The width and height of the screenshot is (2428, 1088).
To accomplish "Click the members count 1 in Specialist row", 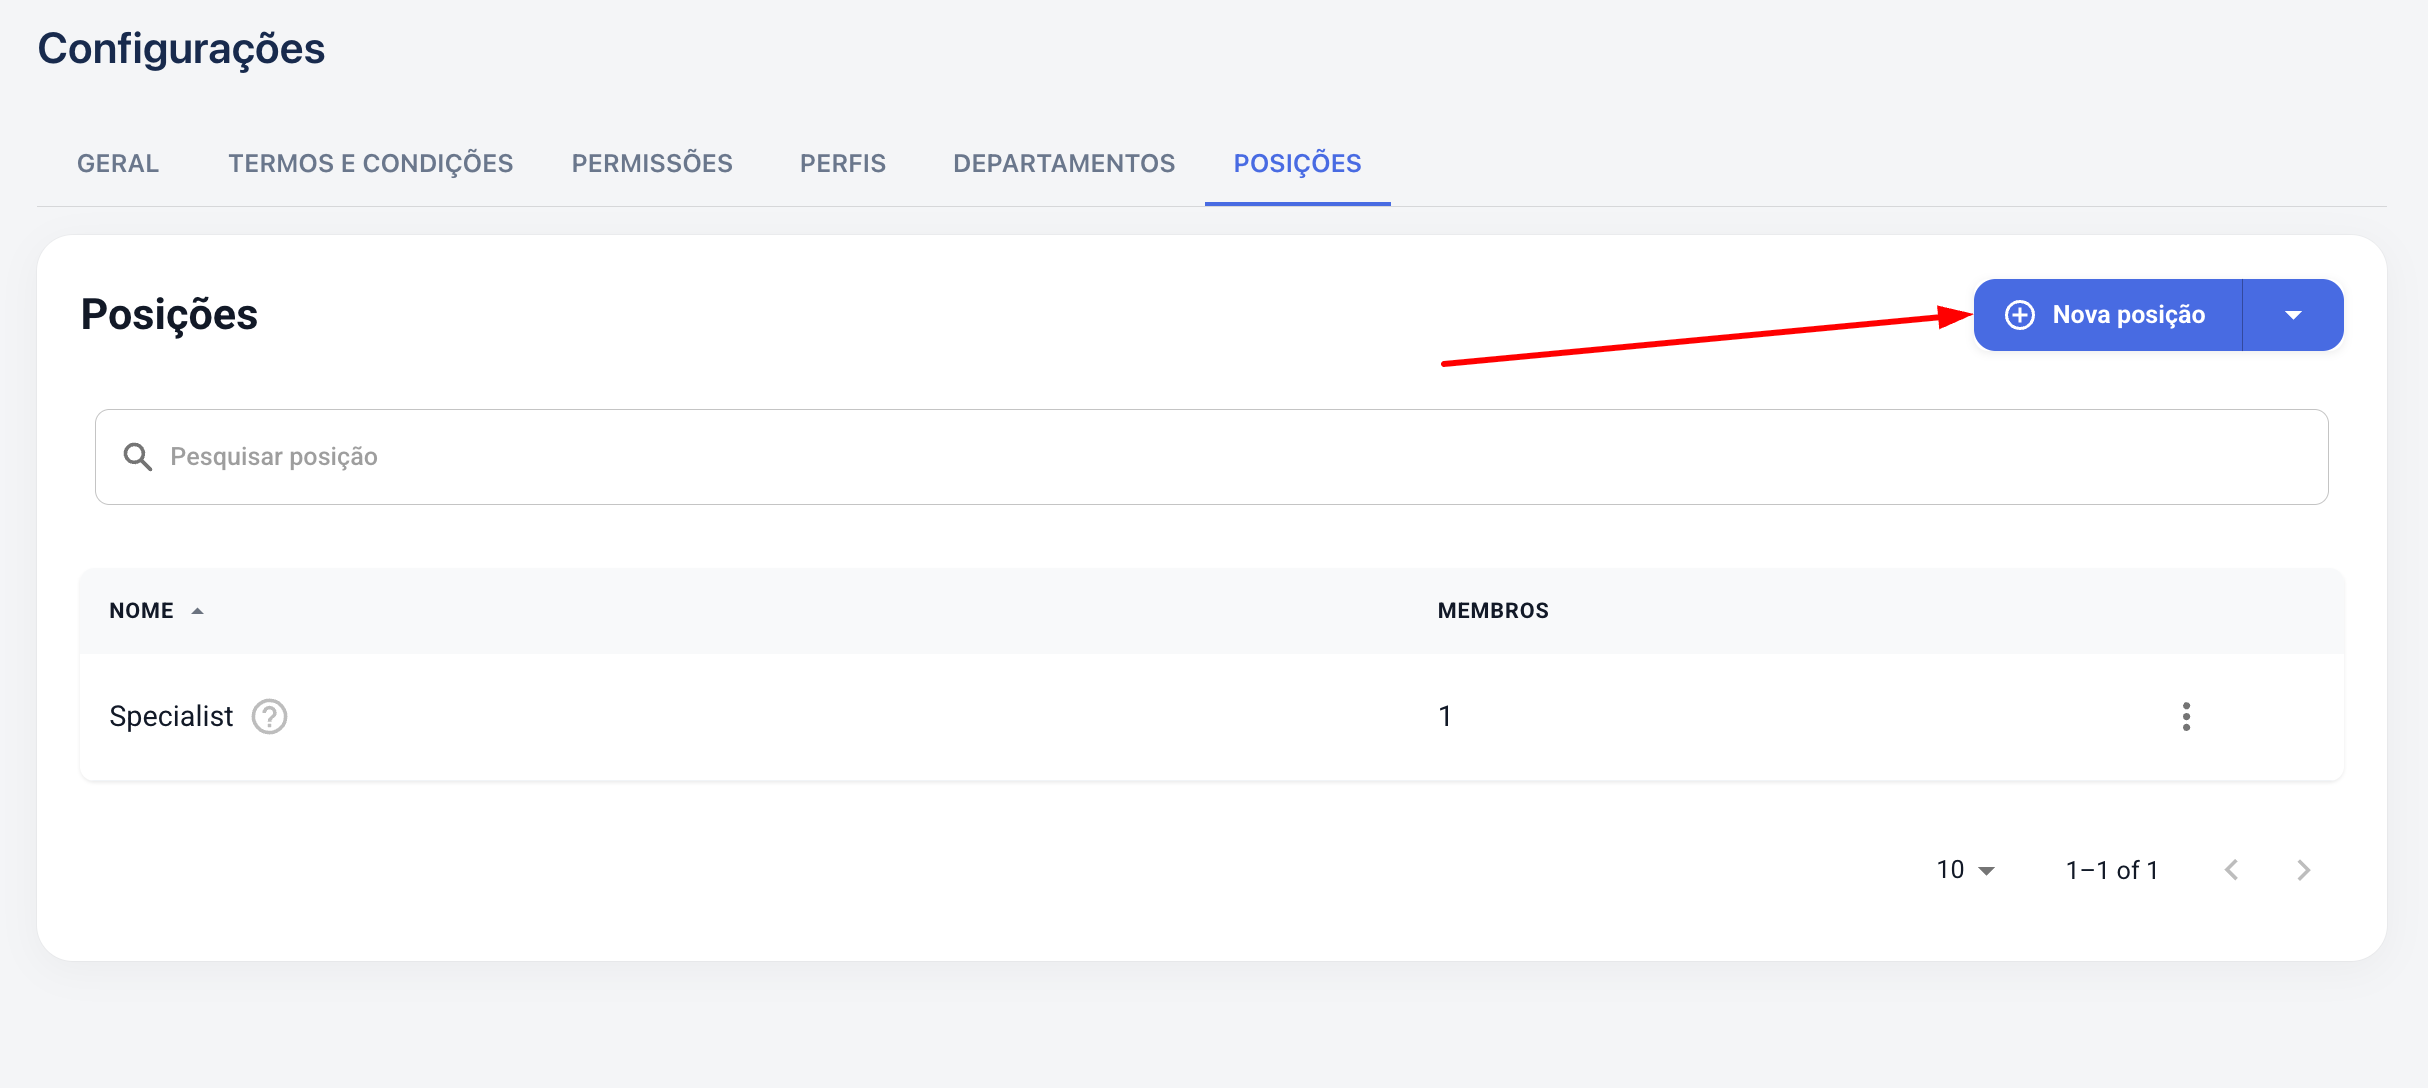I will pyautogui.click(x=1445, y=717).
